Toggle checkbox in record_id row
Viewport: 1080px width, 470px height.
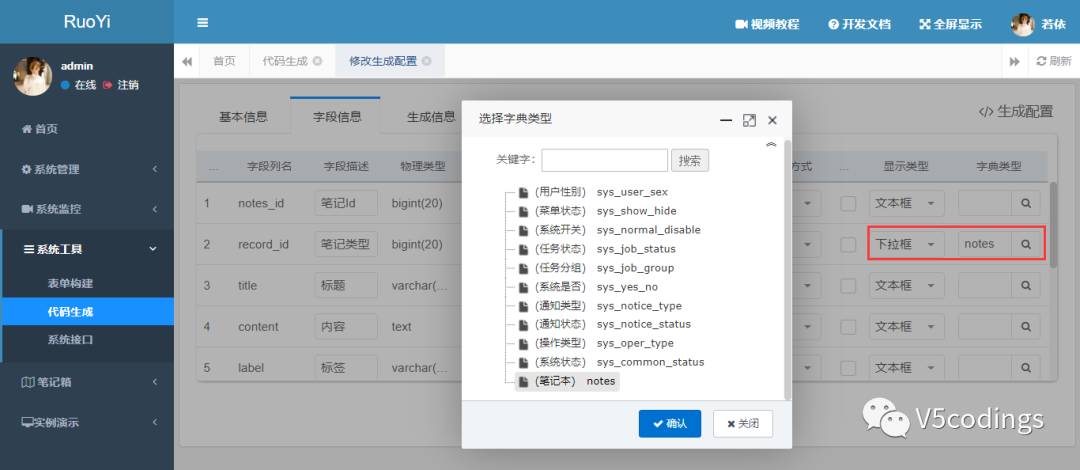(x=849, y=244)
